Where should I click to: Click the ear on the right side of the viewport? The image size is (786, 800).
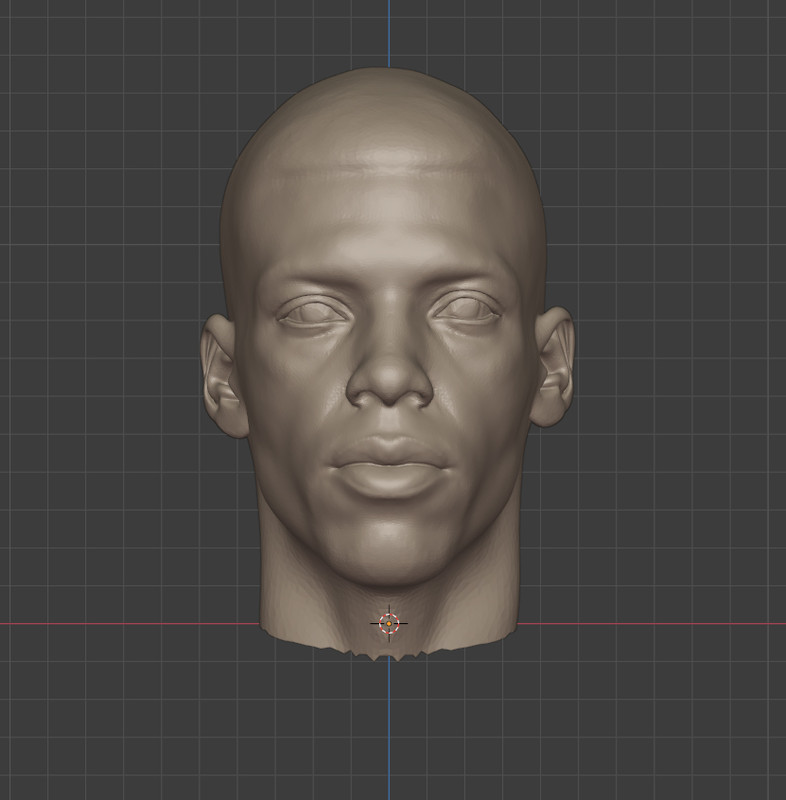(x=553, y=366)
